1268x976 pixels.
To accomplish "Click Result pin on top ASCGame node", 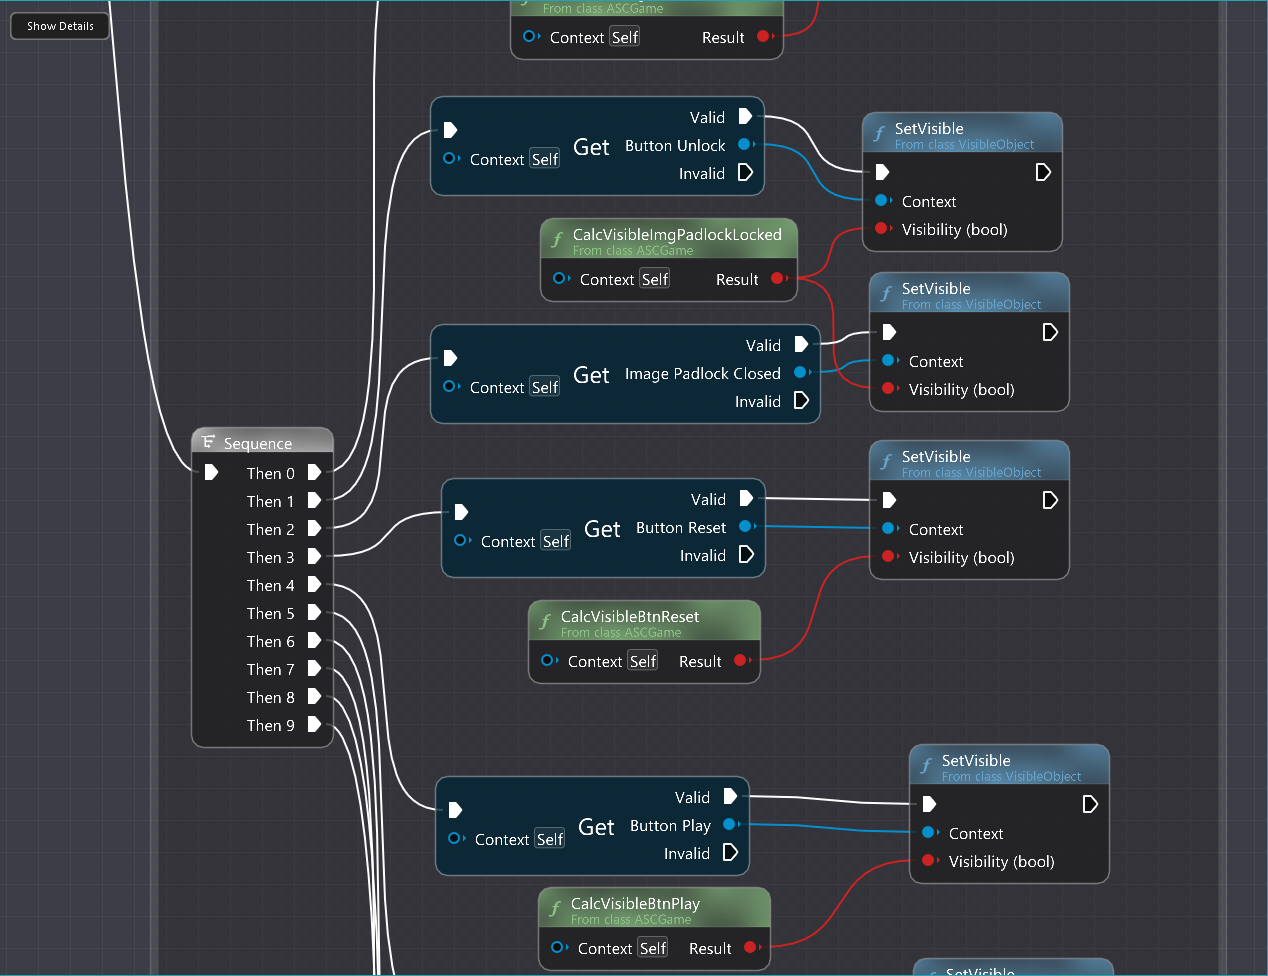I will pos(764,36).
